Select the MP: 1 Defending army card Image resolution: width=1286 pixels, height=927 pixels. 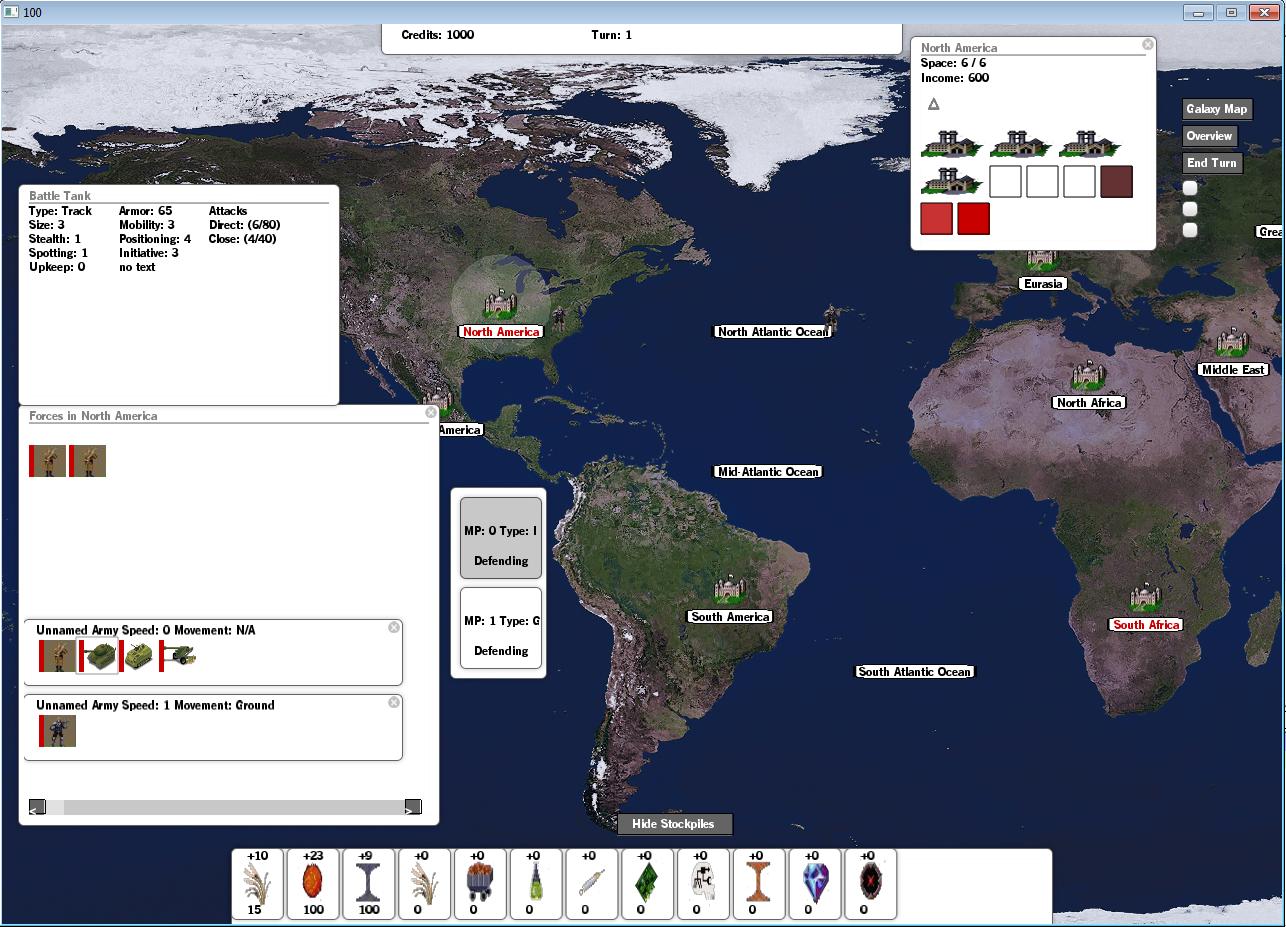pyautogui.click(x=501, y=628)
